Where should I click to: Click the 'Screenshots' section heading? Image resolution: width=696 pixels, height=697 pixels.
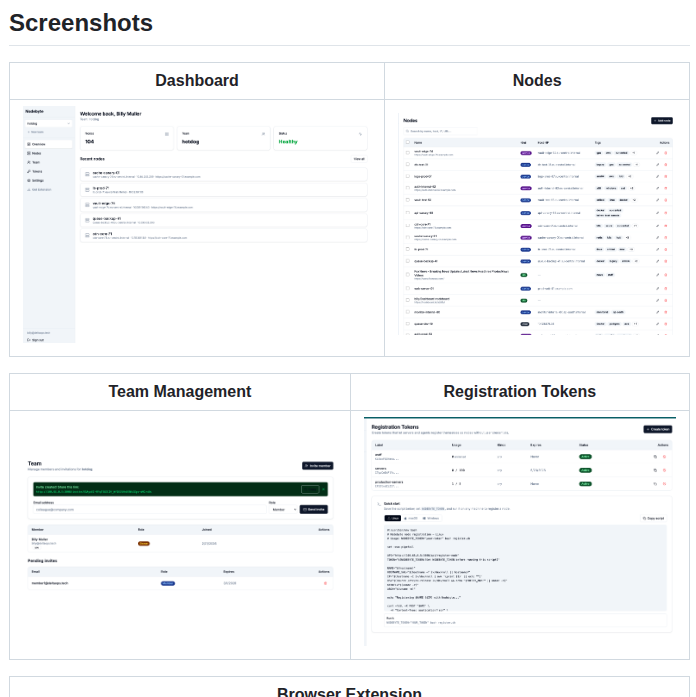(x=81, y=23)
